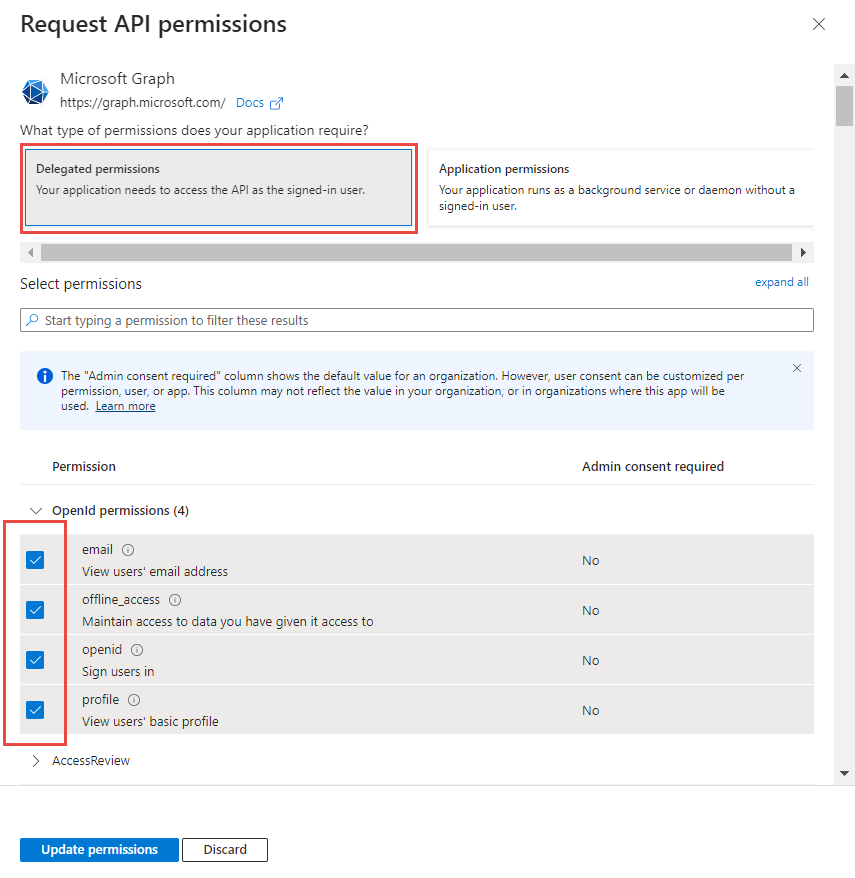Click the info icon next to email

[128, 550]
